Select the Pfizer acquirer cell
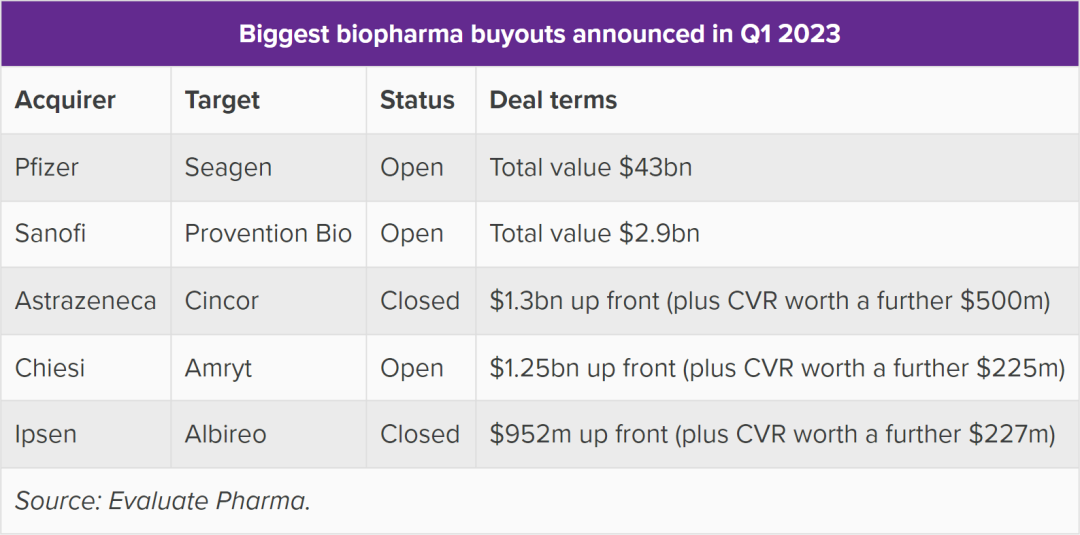Screen dimensions: 1080x535 (x=47, y=167)
